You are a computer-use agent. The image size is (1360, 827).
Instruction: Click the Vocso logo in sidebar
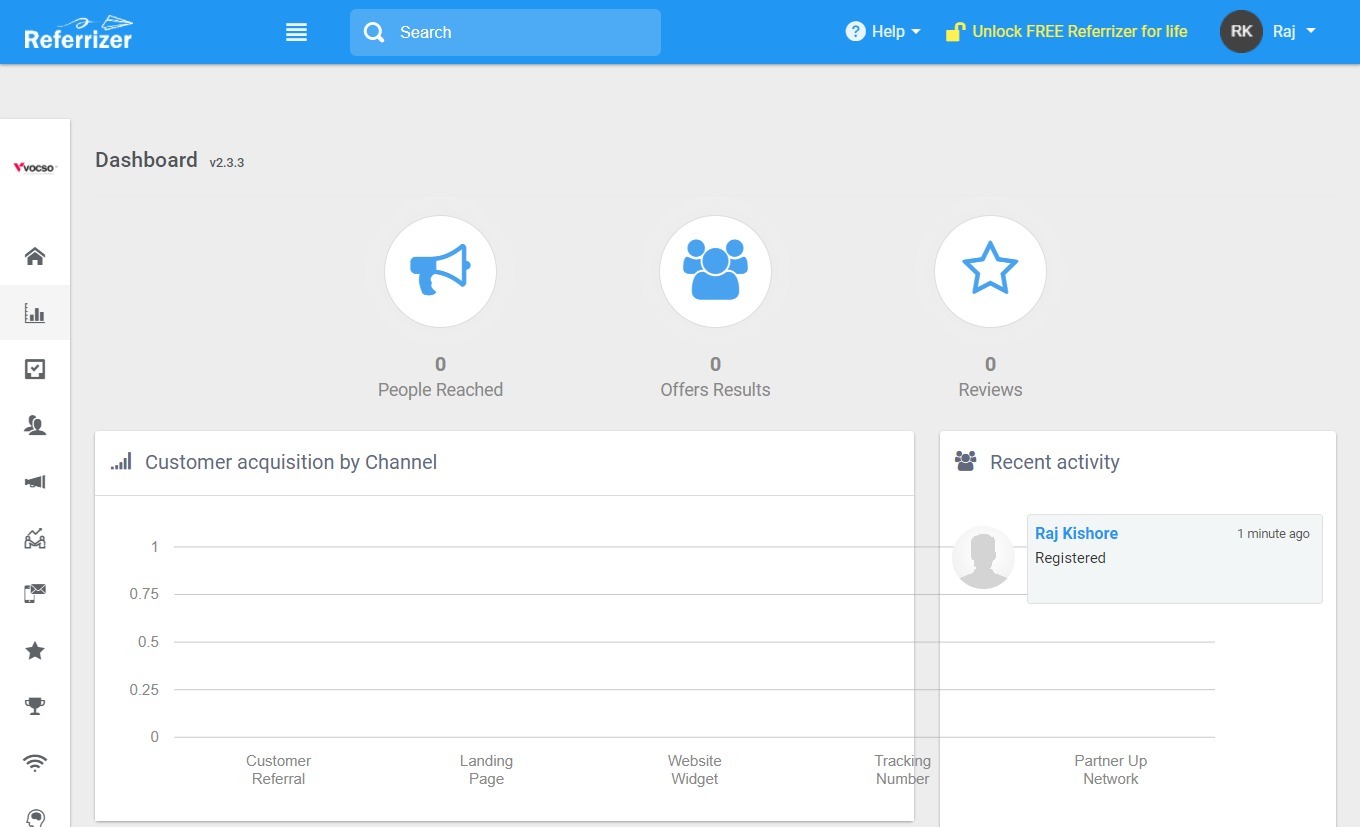click(35, 167)
